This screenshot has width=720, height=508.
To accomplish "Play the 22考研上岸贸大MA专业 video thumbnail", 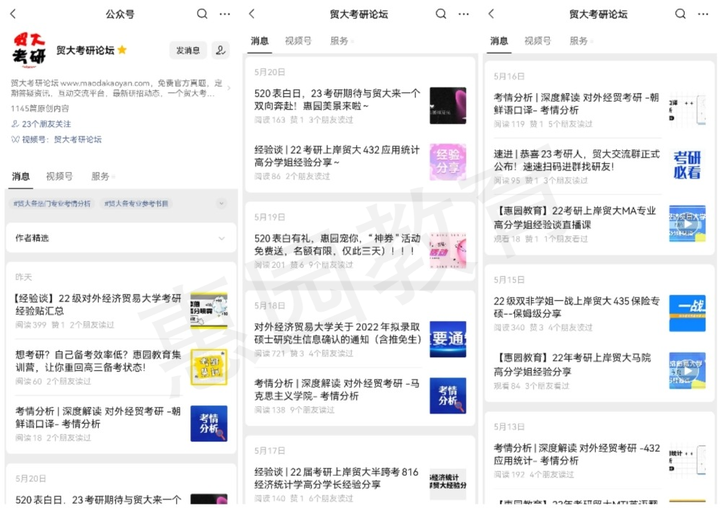I will [687, 224].
